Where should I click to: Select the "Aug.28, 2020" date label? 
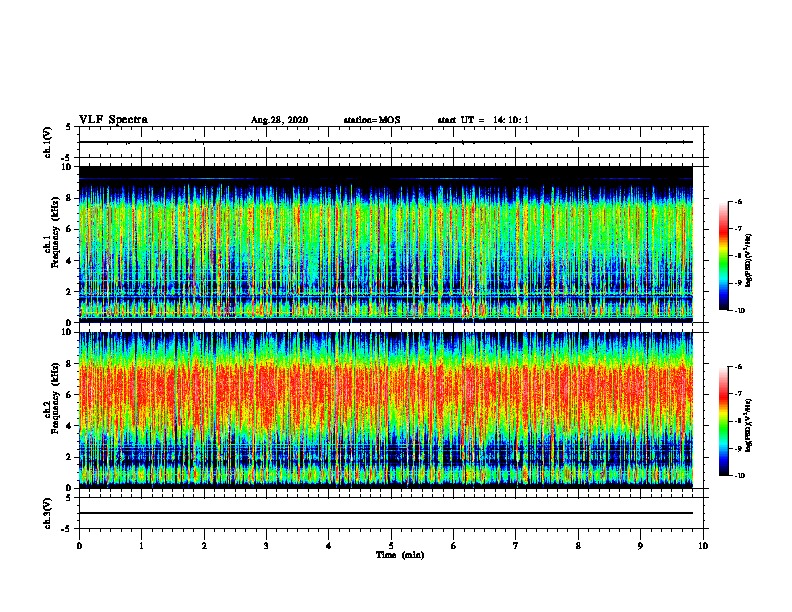coord(279,120)
